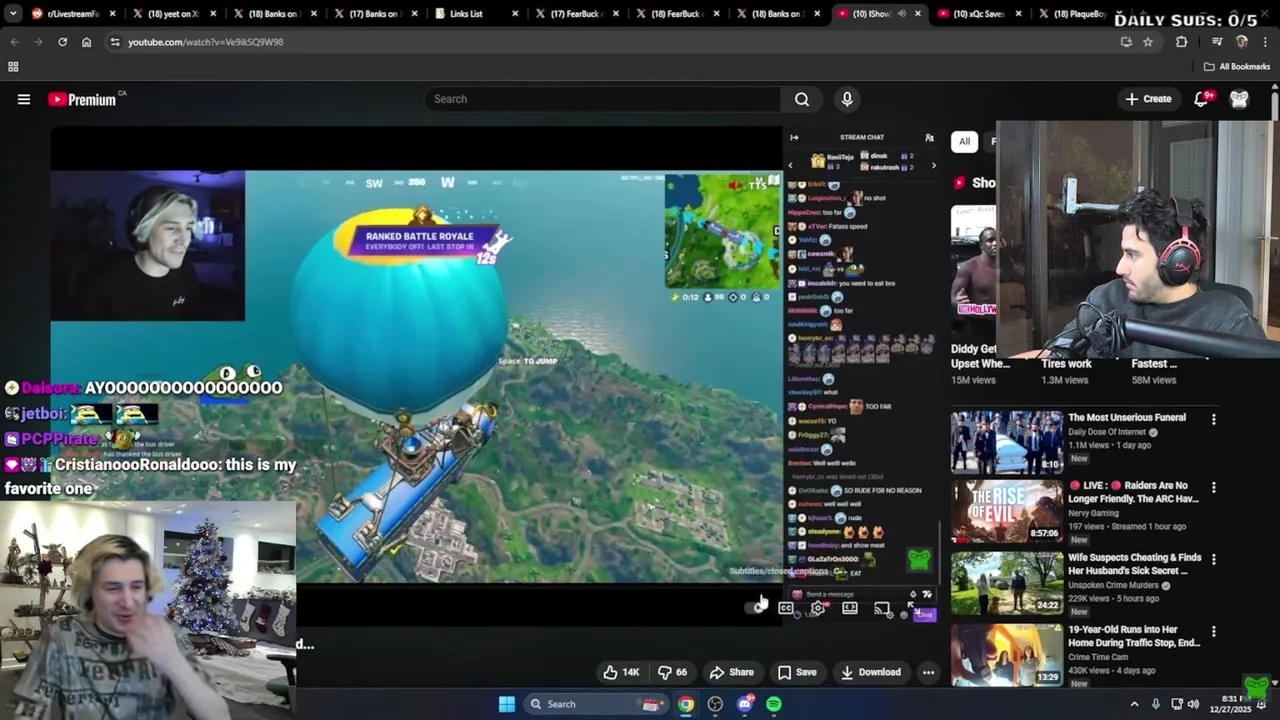Screen dimensions: 1280x720
Task: Show hidden system tray icons
Action: (x=1134, y=704)
